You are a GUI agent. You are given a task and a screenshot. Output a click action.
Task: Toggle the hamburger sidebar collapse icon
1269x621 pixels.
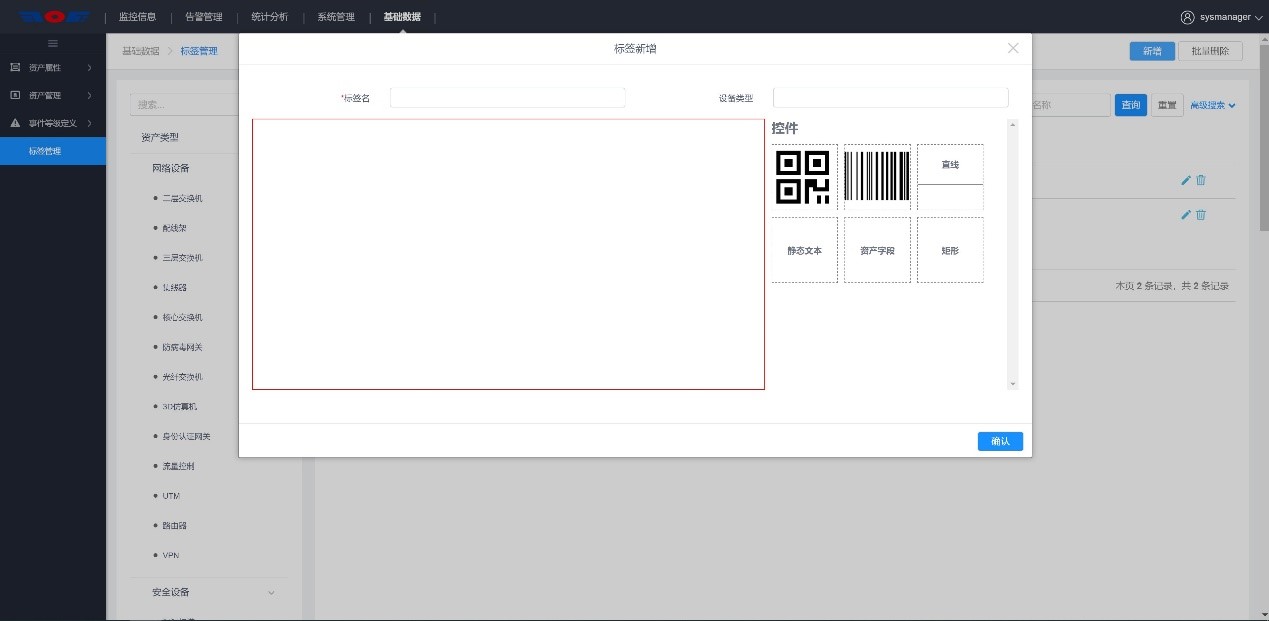53,43
